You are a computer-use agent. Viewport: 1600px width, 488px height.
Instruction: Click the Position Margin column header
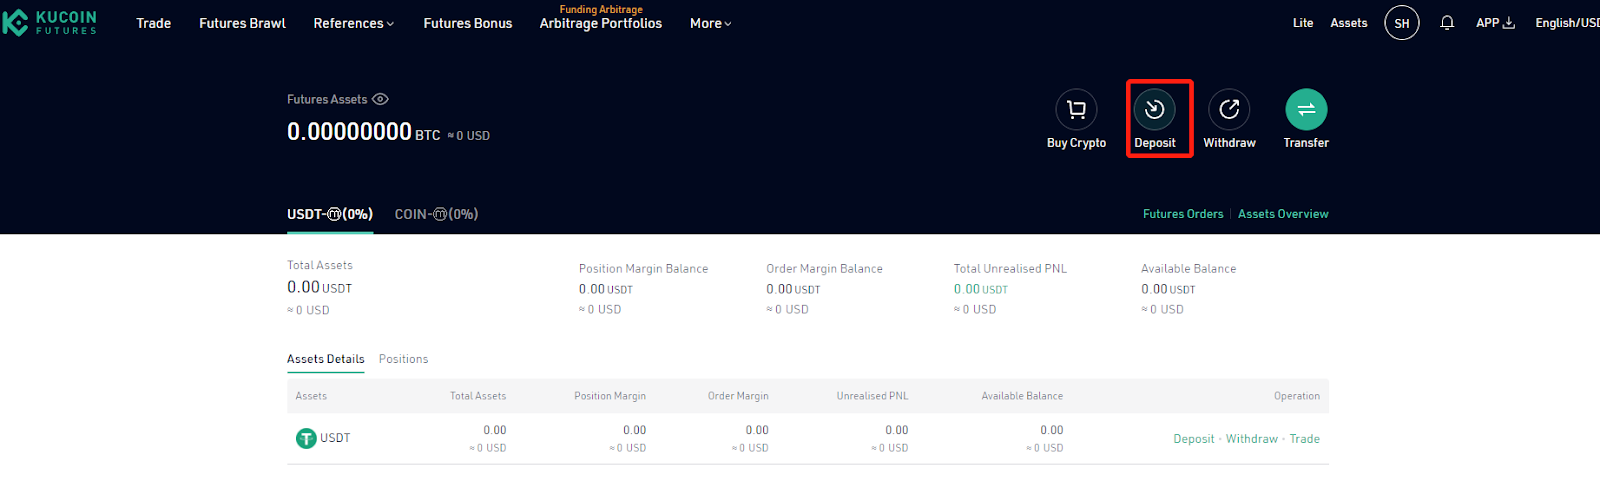click(x=610, y=396)
